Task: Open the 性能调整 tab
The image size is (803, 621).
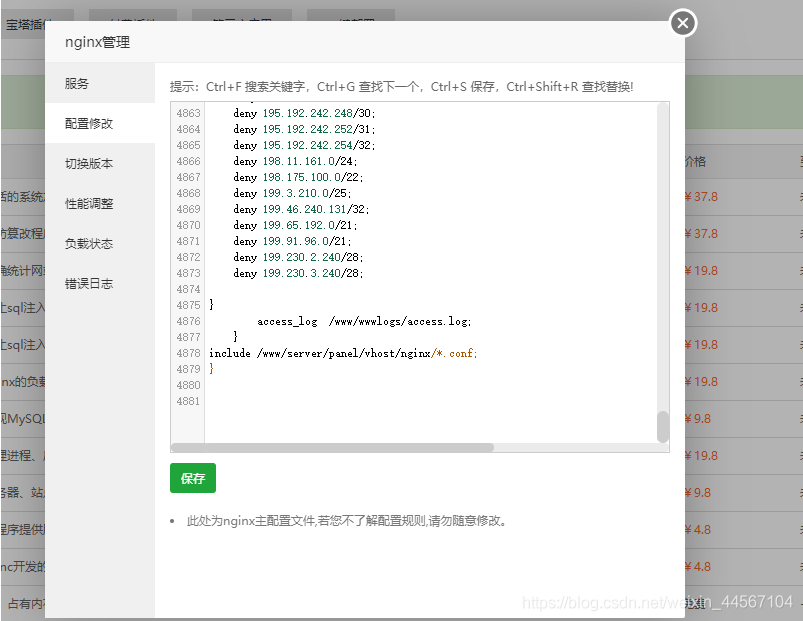Action: pyautogui.click(x=100, y=203)
